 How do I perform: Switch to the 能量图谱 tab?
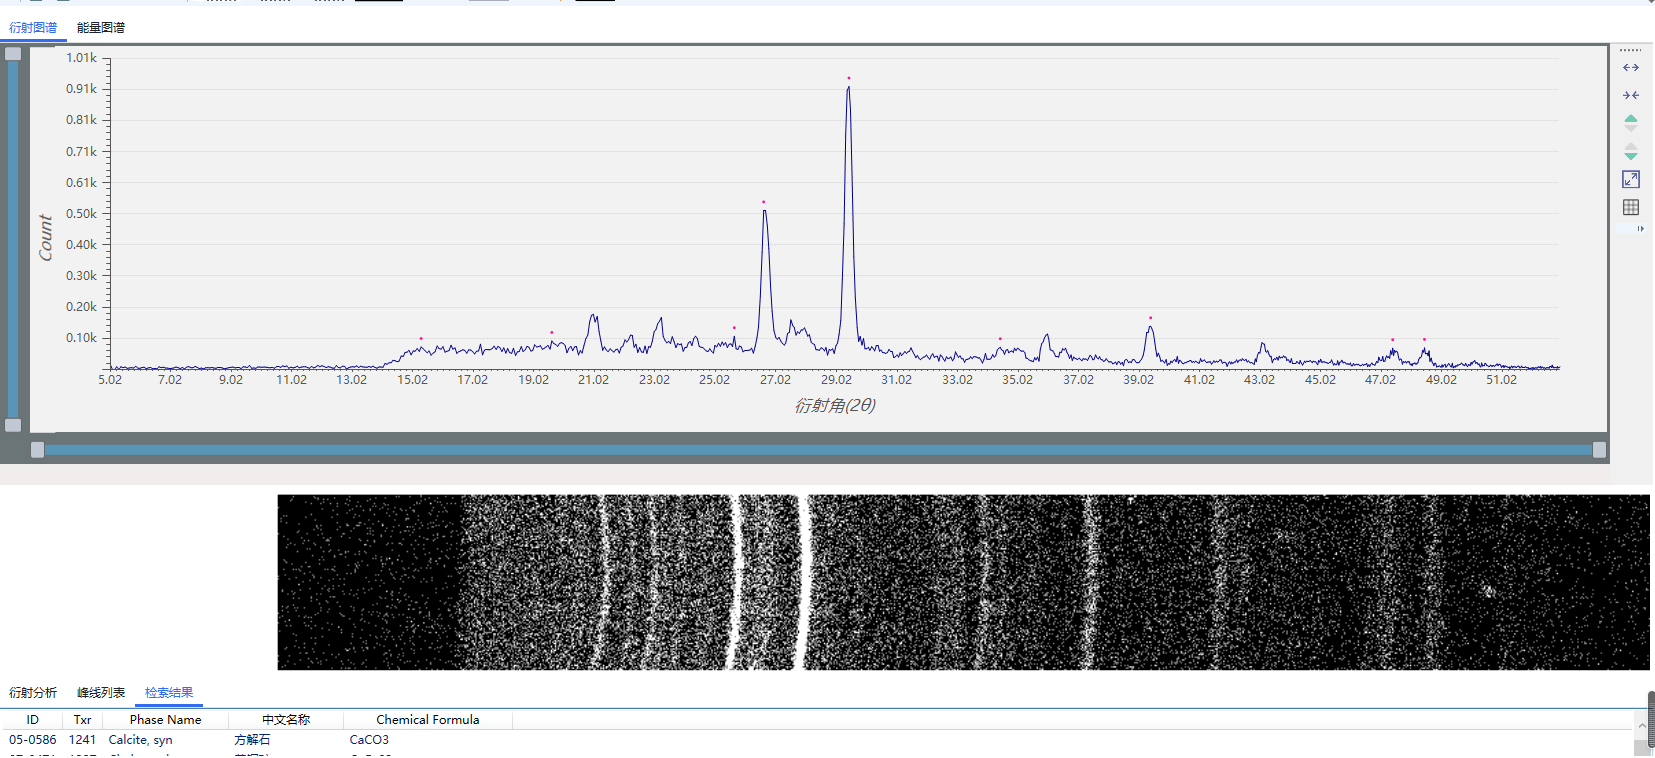100,28
